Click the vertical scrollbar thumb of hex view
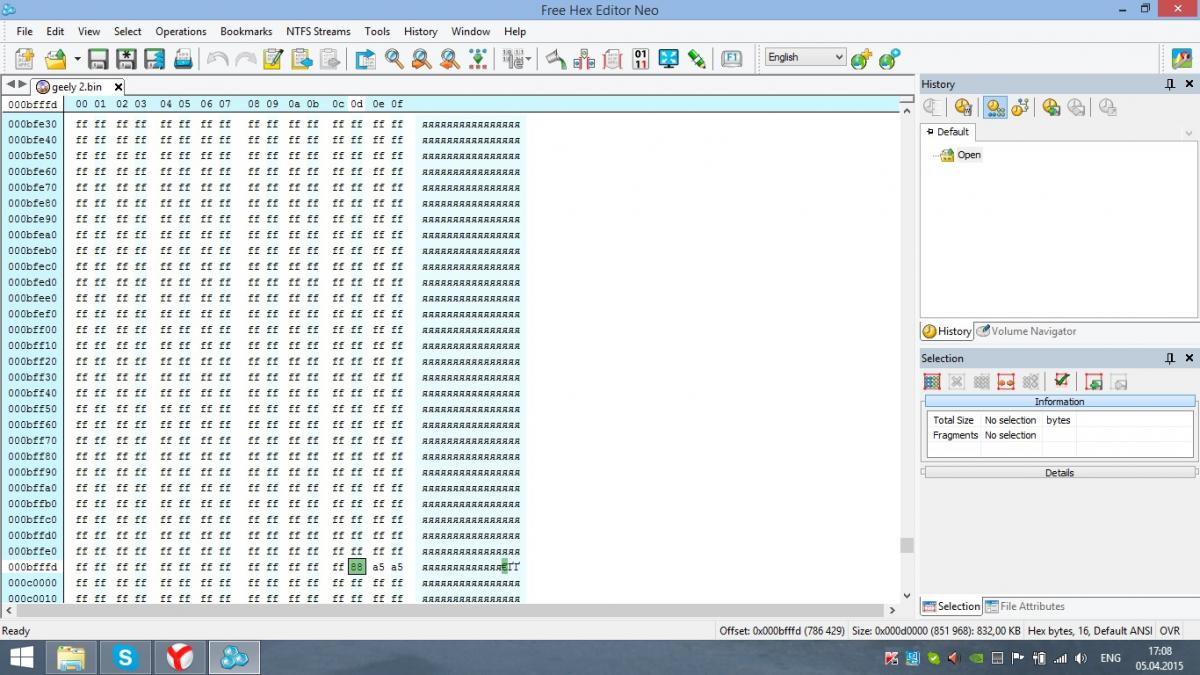 (x=907, y=545)
